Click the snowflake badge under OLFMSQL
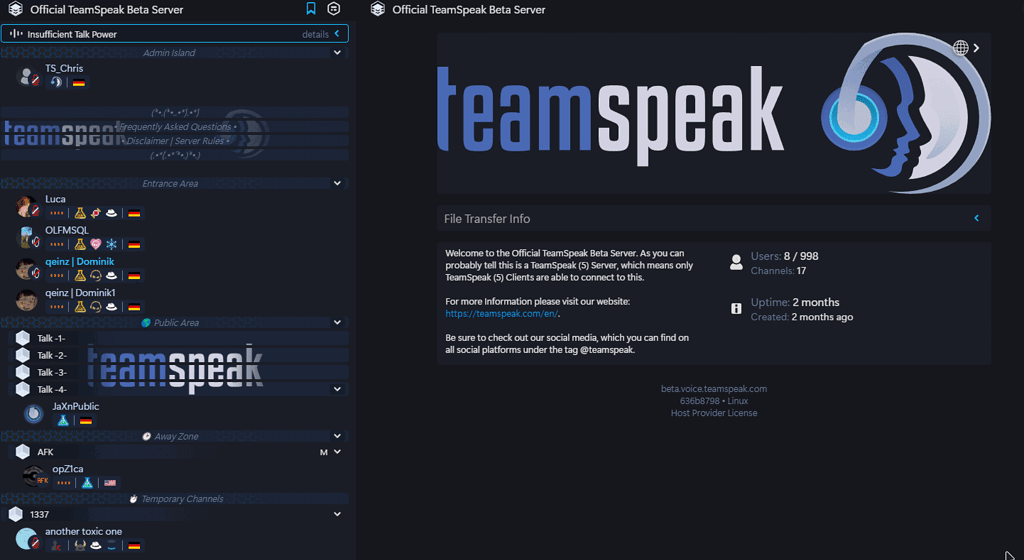This screenshot has height=560, width=1024. click(x=112, y=244)
